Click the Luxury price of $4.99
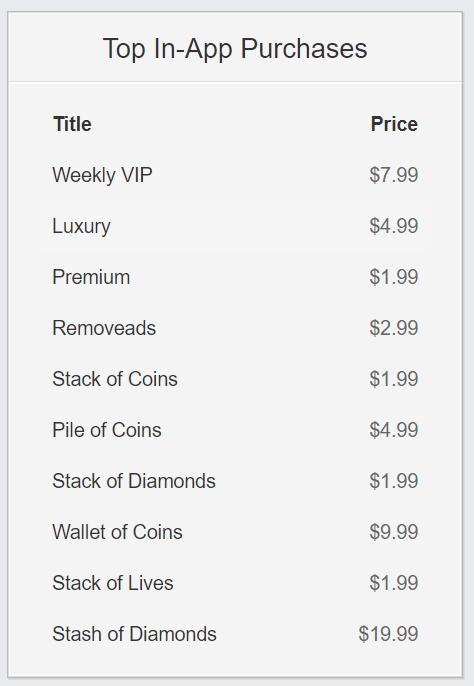Screen dimensions: 474x686 (393, 226)
